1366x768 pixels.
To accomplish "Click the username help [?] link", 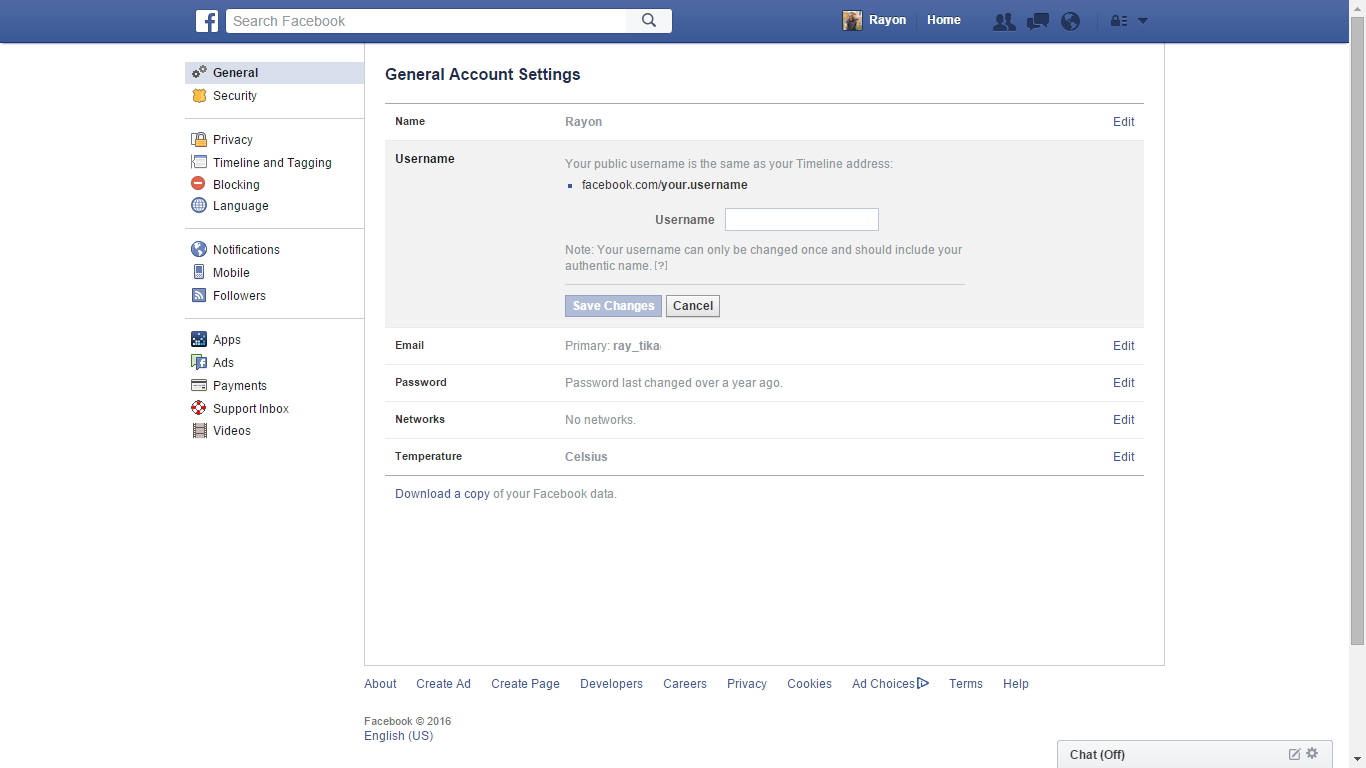I will point(661,266).
